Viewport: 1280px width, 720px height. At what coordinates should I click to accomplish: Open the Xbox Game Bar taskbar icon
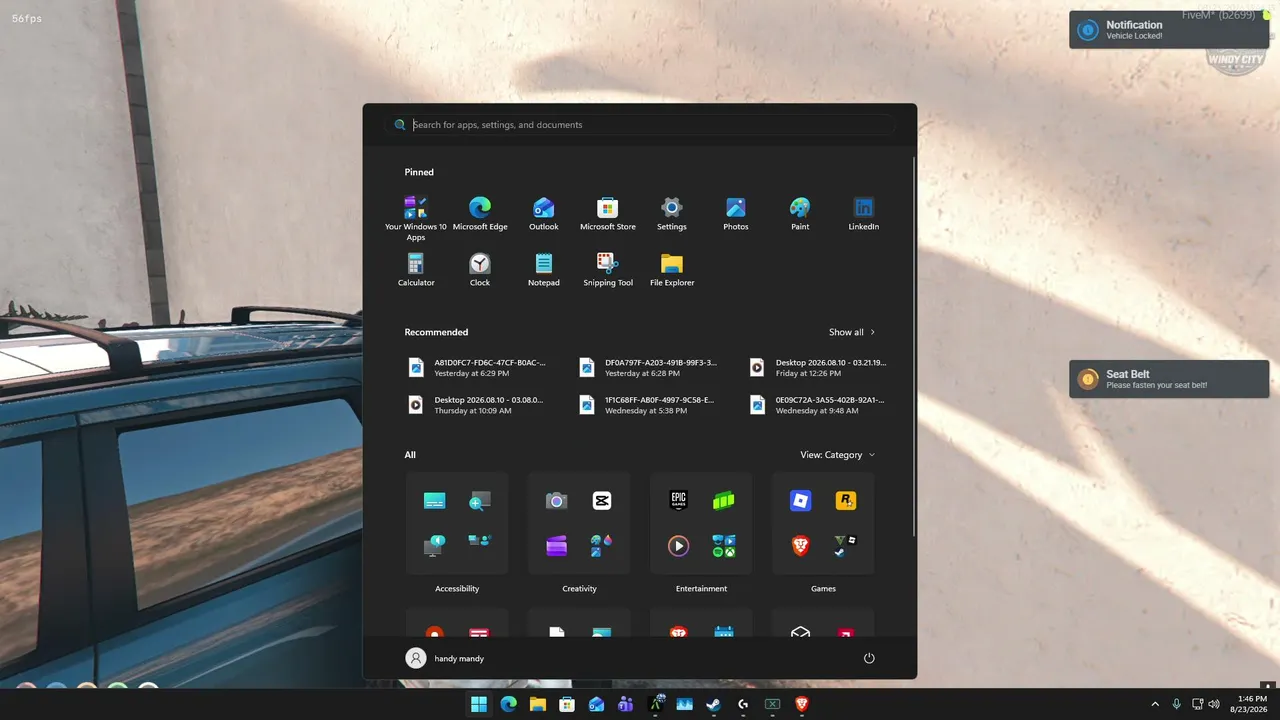tap(772, 704)
